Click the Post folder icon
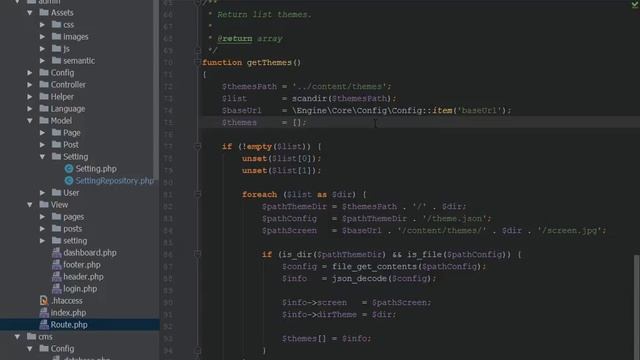This screenshot has height=360, width=640. (57, 144)
